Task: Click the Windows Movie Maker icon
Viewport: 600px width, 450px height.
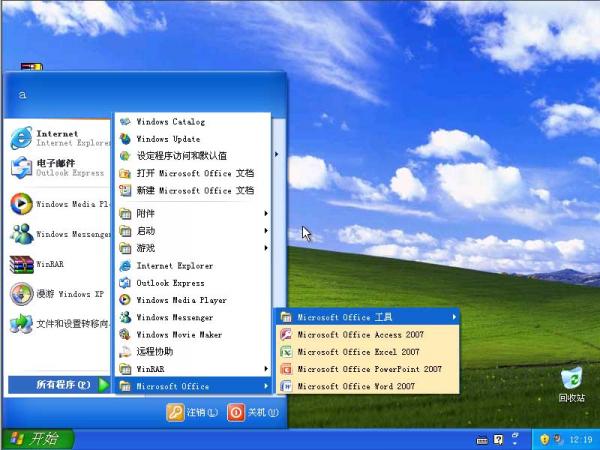Action: 125,334
